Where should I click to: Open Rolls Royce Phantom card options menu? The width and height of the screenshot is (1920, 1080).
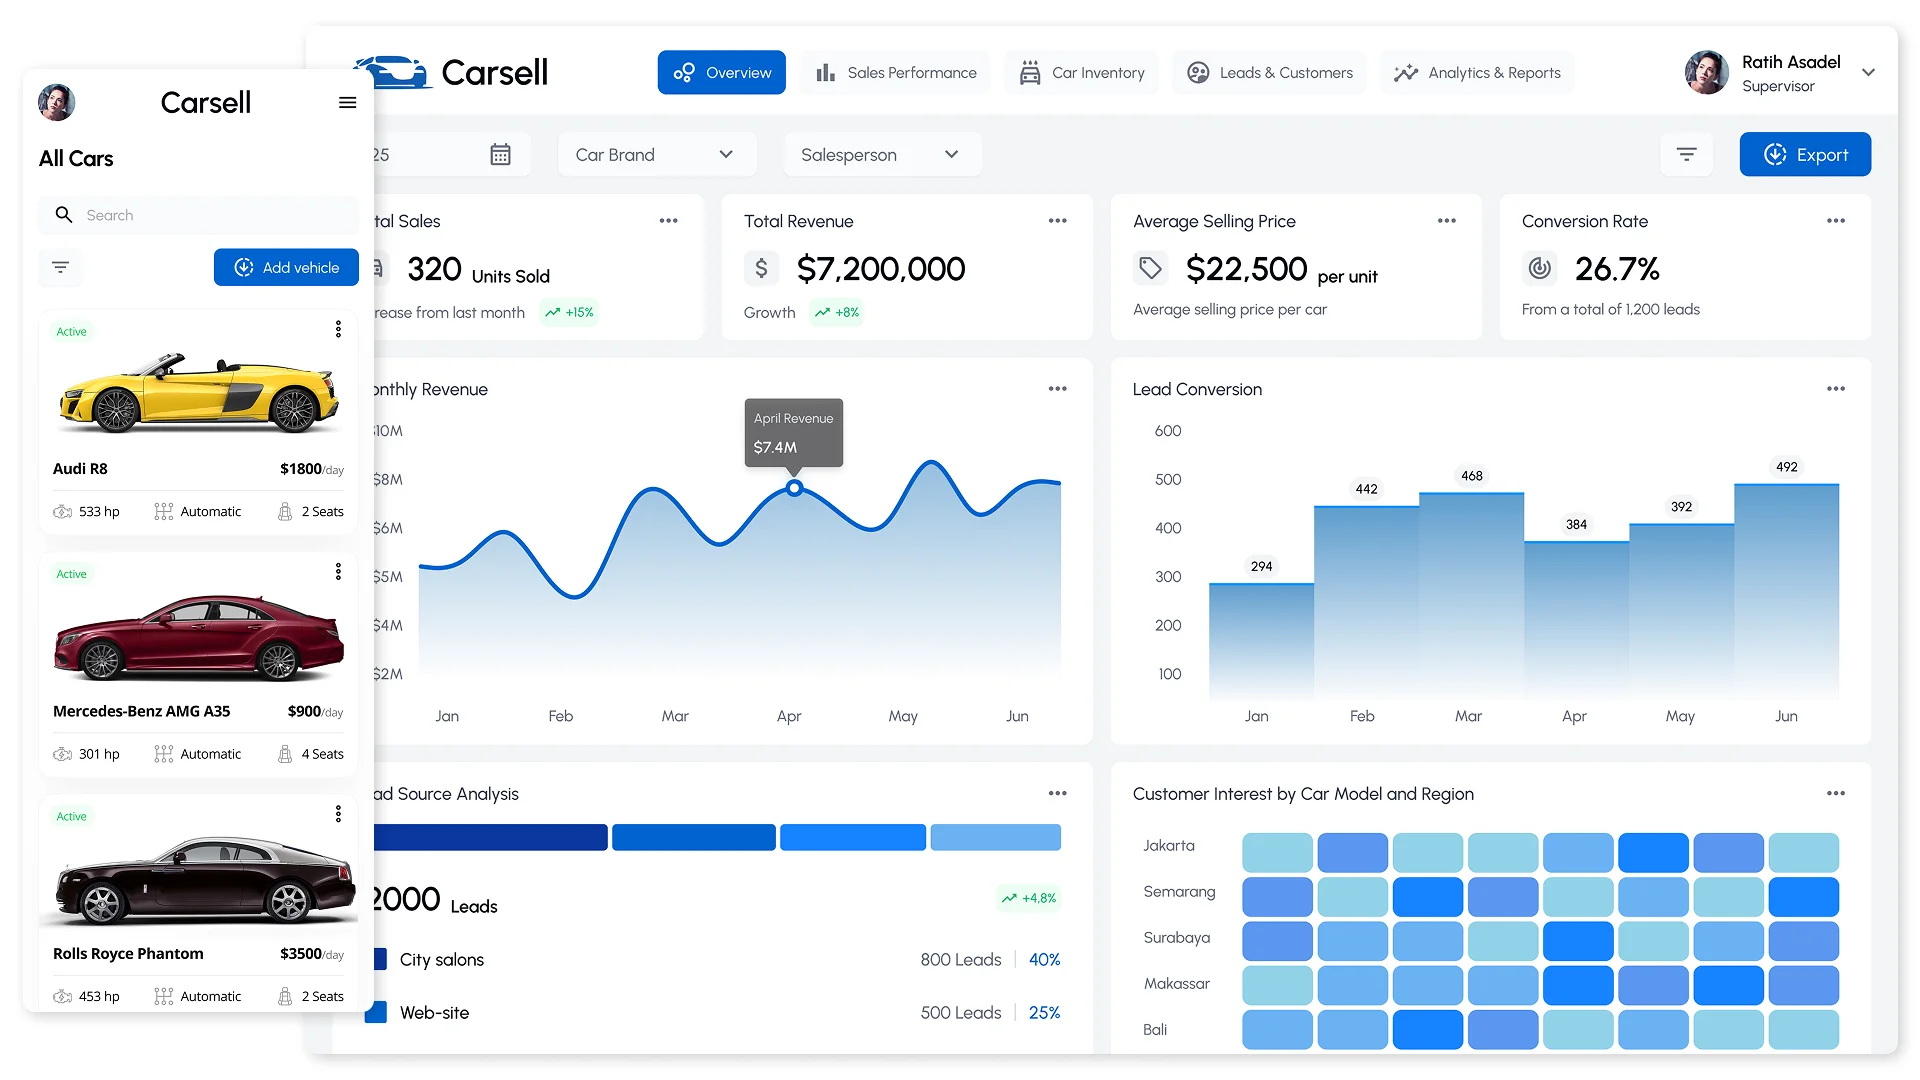338,814
